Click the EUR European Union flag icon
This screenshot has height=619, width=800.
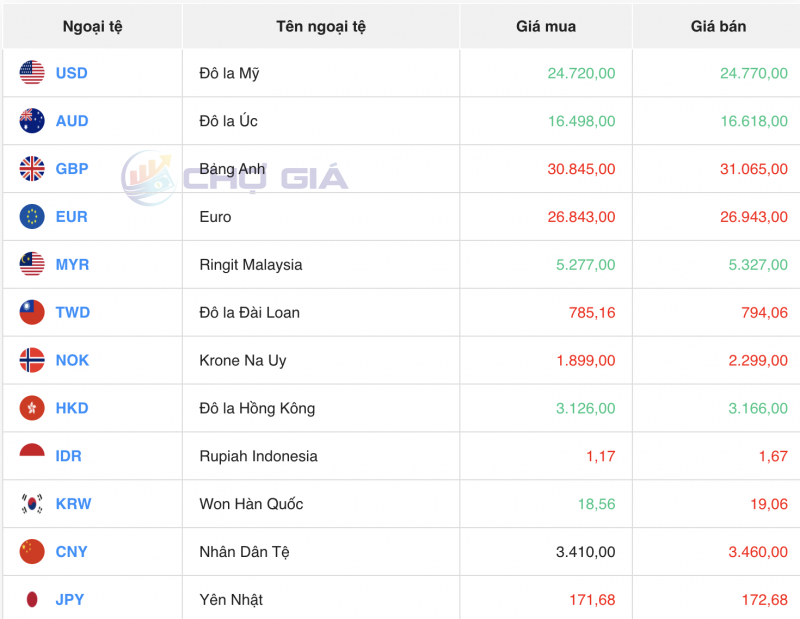click(x=30, y=216)
